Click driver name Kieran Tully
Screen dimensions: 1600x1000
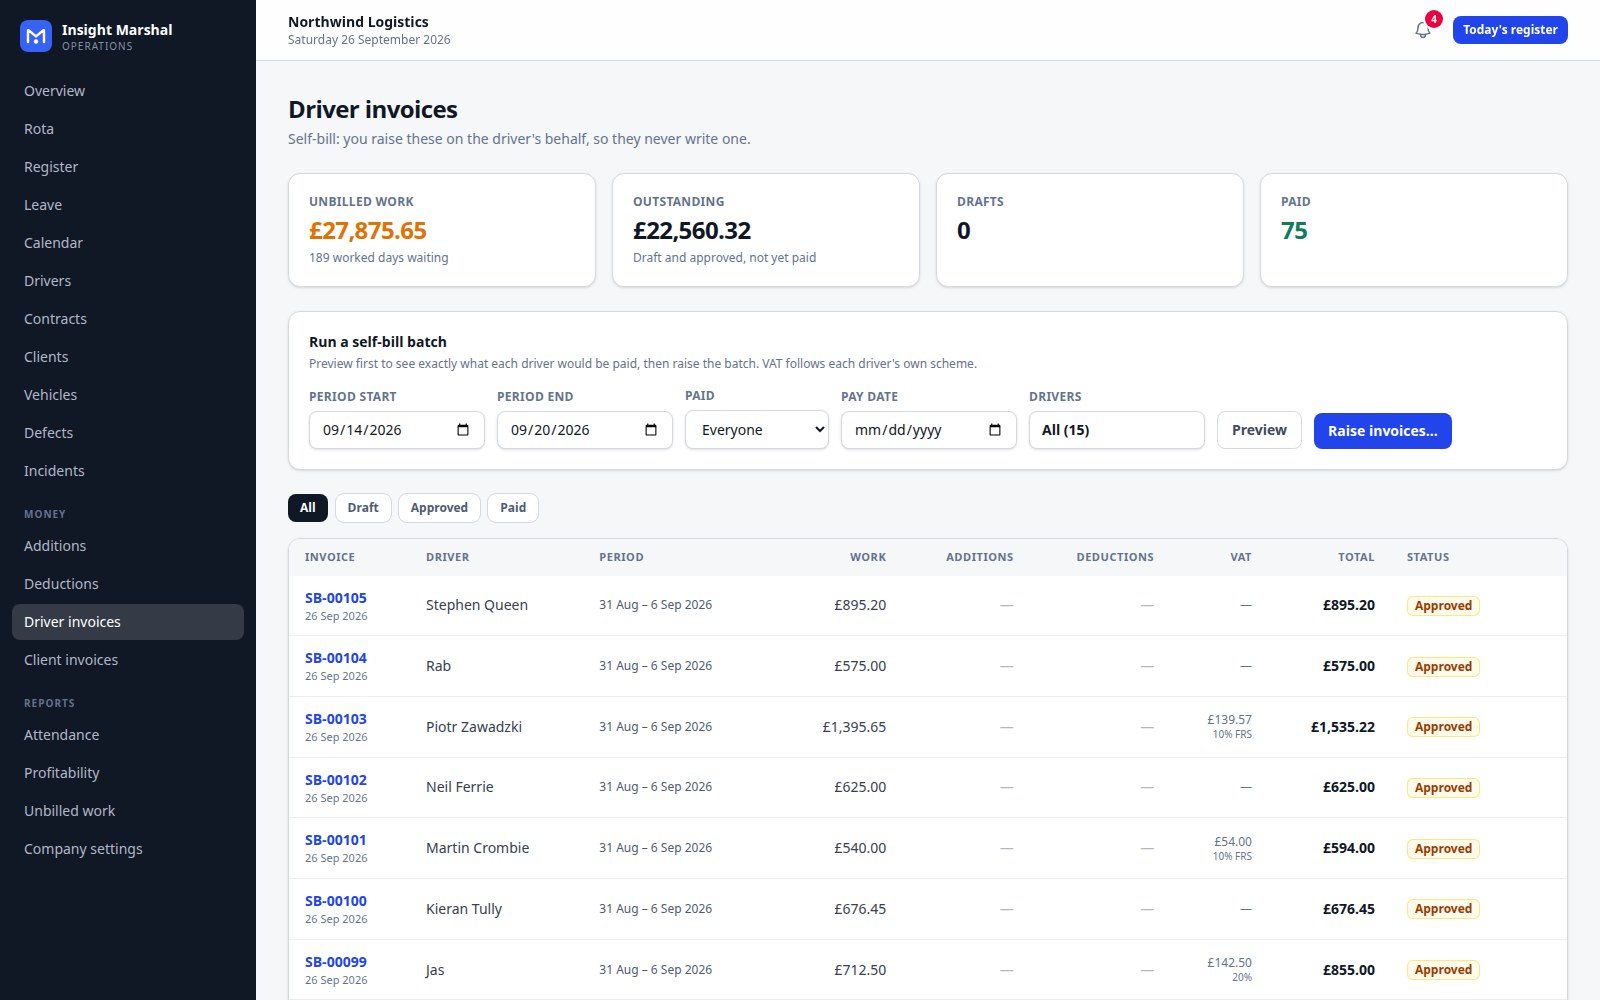(x=464, y=909)
